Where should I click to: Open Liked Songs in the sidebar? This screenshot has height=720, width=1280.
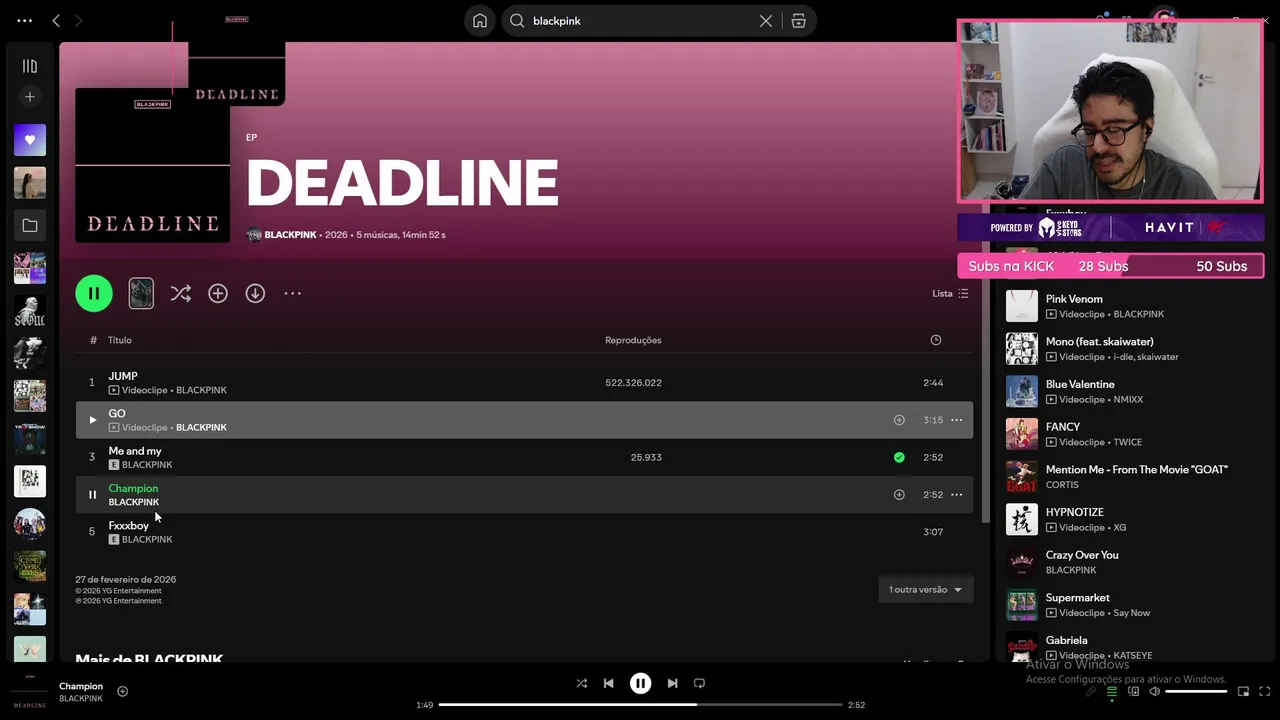(30, 140)
